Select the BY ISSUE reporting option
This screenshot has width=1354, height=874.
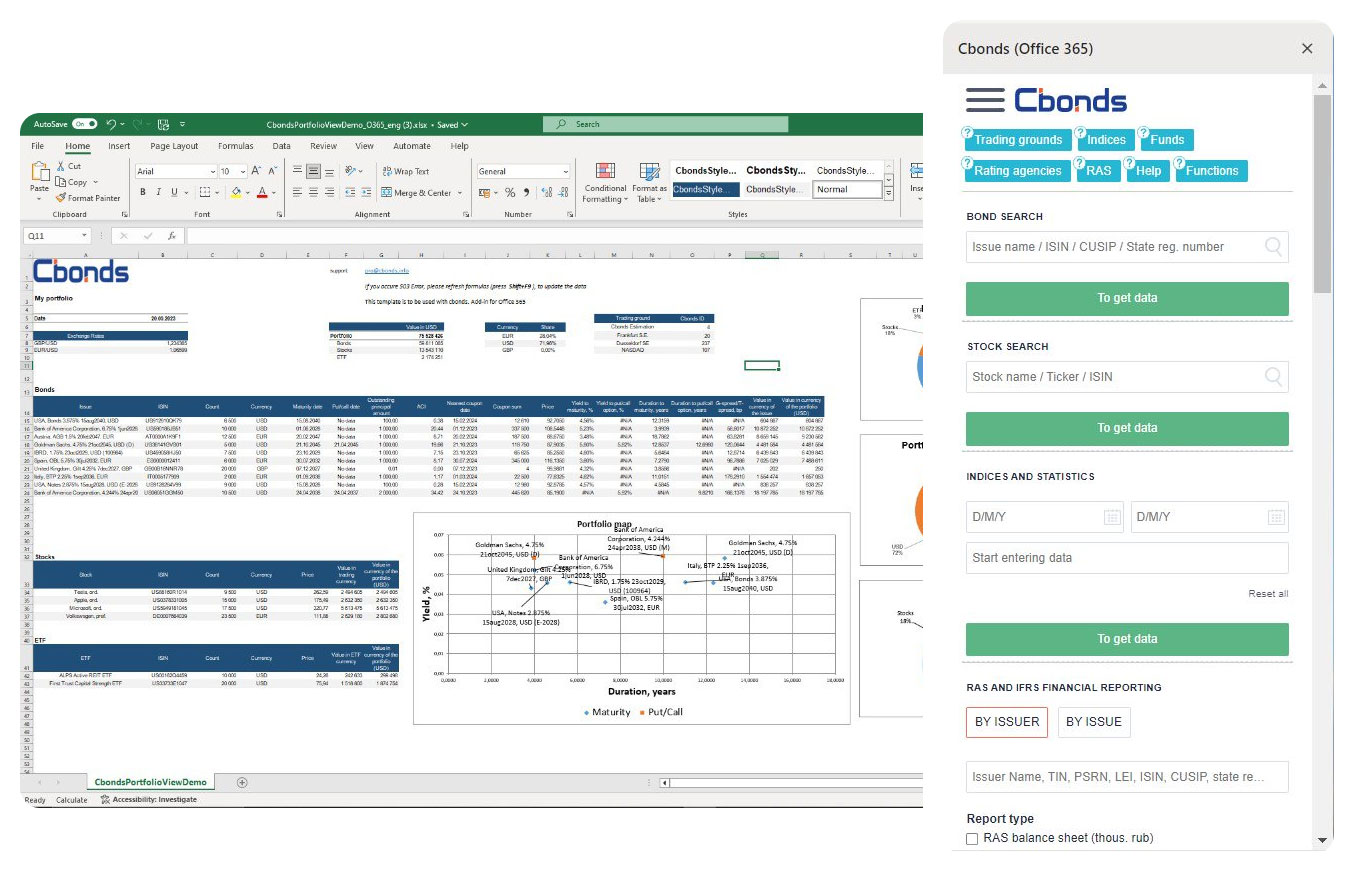1093,722
